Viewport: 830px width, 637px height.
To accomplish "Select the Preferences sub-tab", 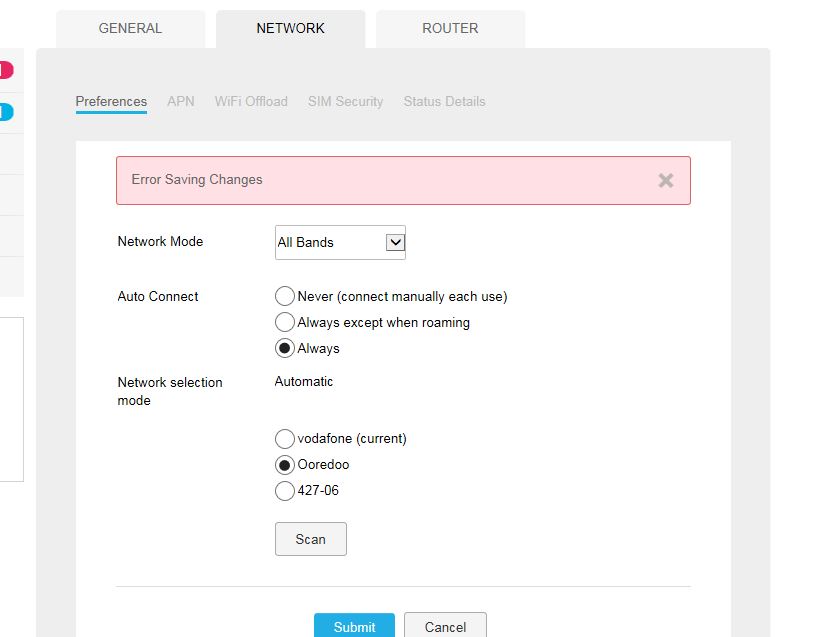I will [111, 101].
